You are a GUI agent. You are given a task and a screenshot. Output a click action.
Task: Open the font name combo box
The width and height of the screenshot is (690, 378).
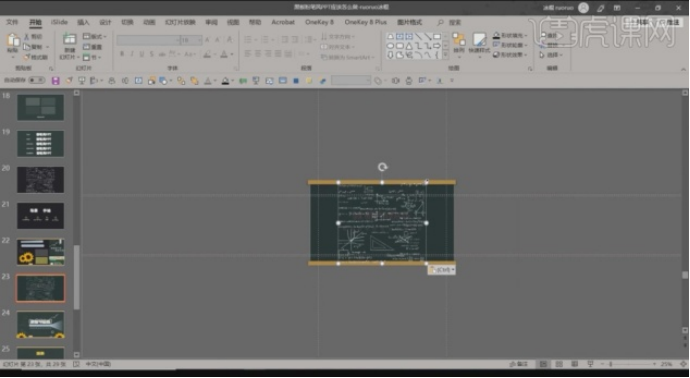tap(148, 40)
